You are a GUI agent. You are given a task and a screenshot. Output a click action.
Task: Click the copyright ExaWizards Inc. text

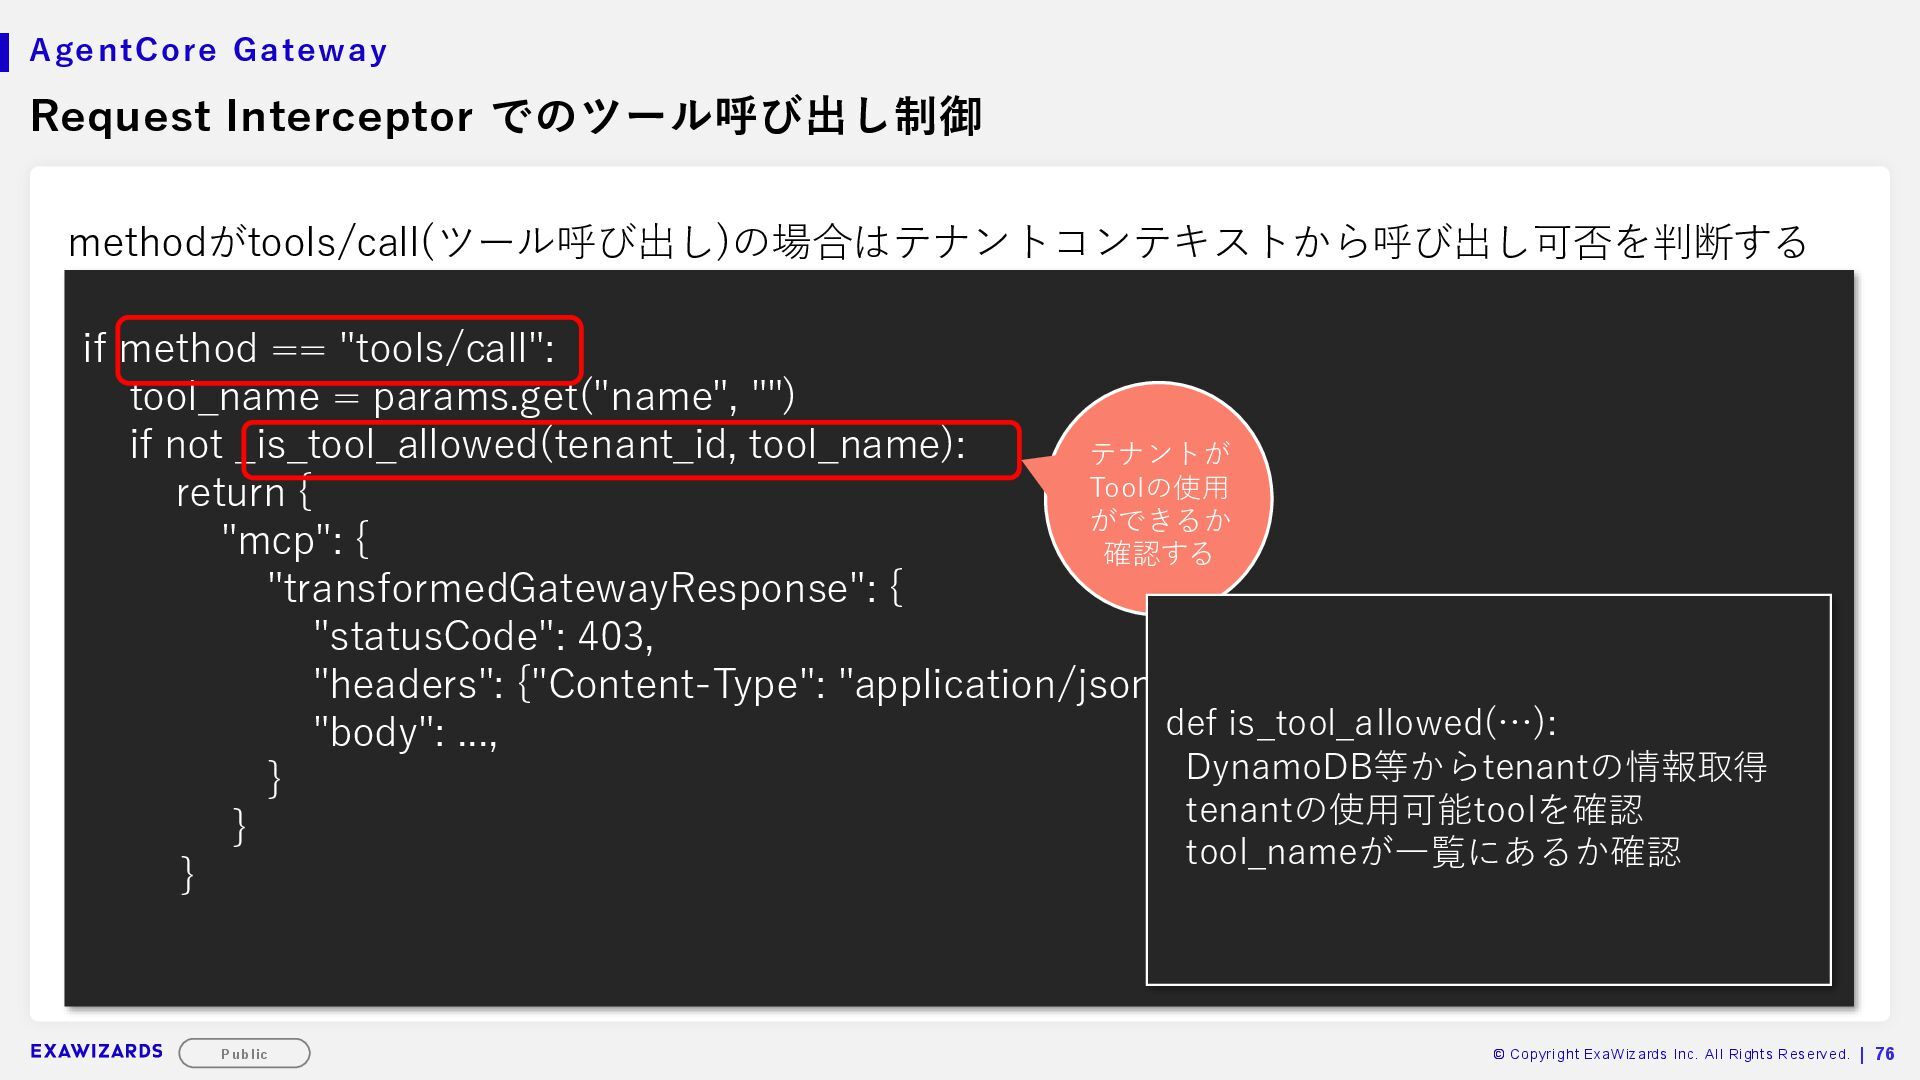[x=1670, y=1054]
